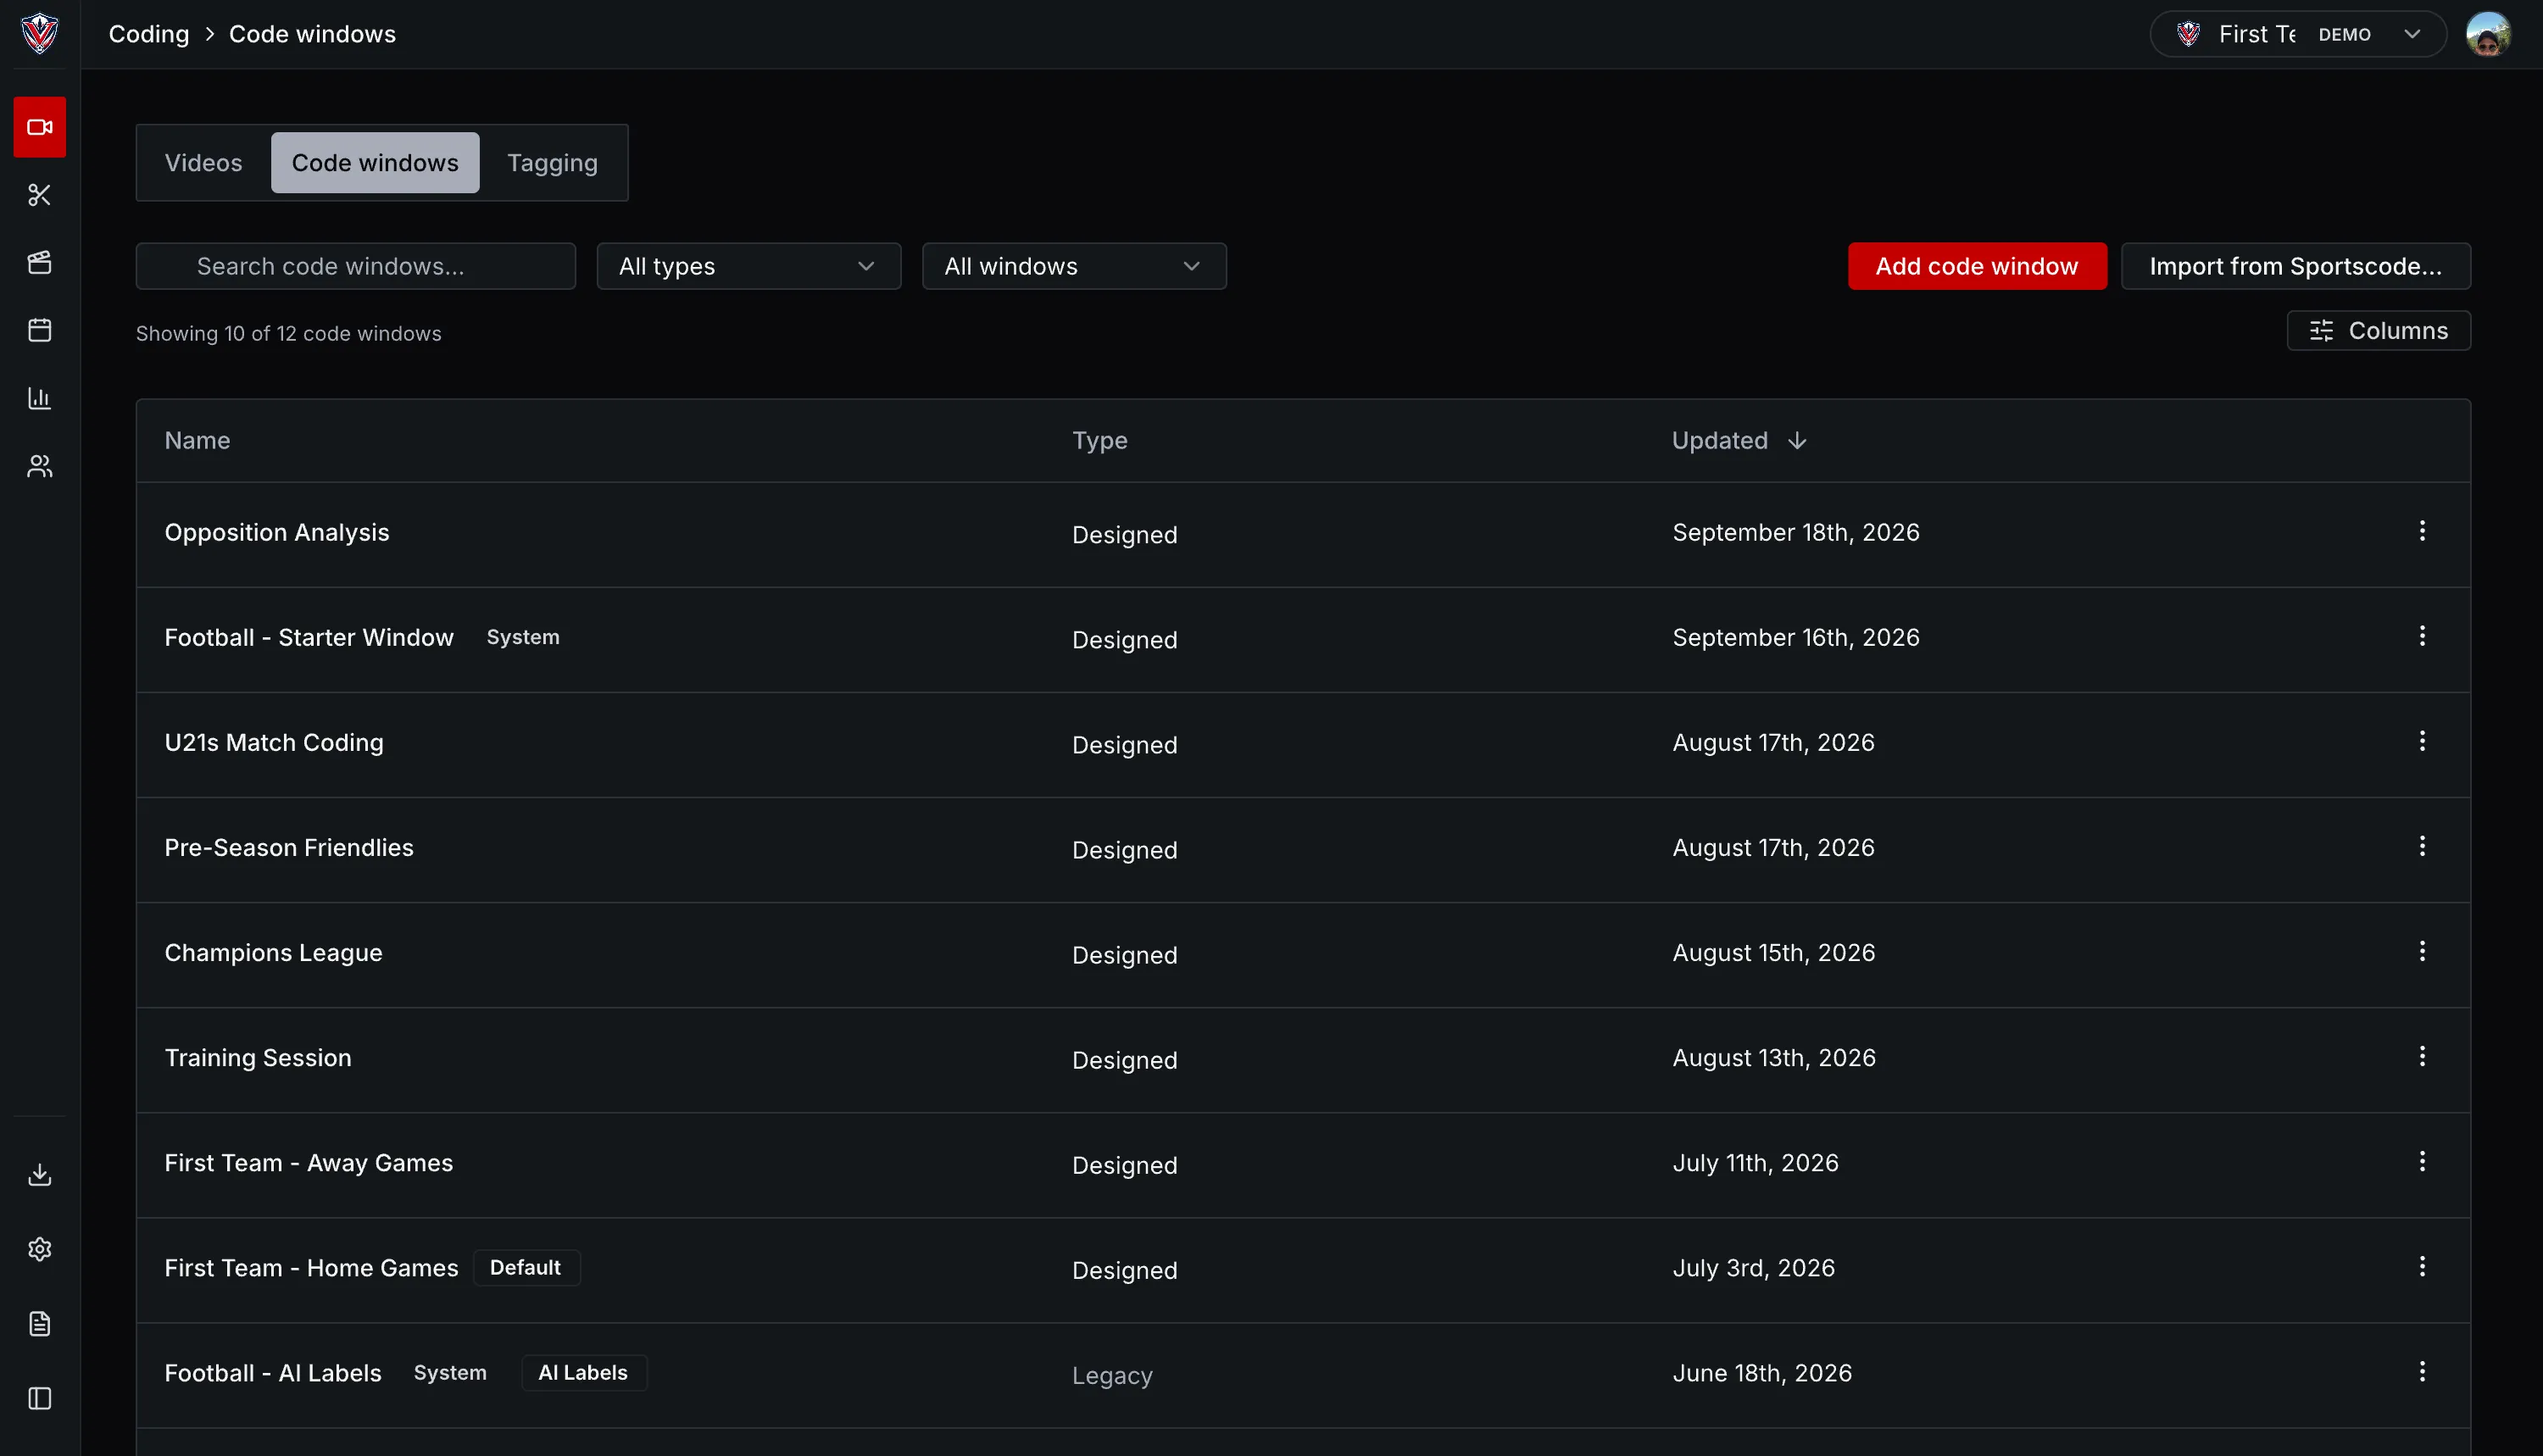Open the row menu for Football - AI Labels

pyautogui.click(x=2421, y=1372)
